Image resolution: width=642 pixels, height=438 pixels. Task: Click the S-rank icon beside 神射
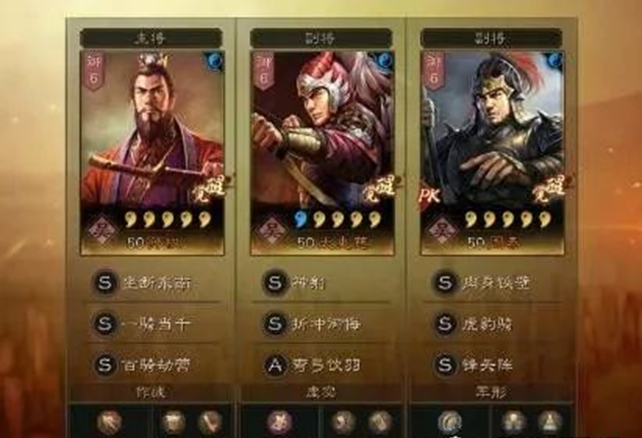(x=275, y=282)
